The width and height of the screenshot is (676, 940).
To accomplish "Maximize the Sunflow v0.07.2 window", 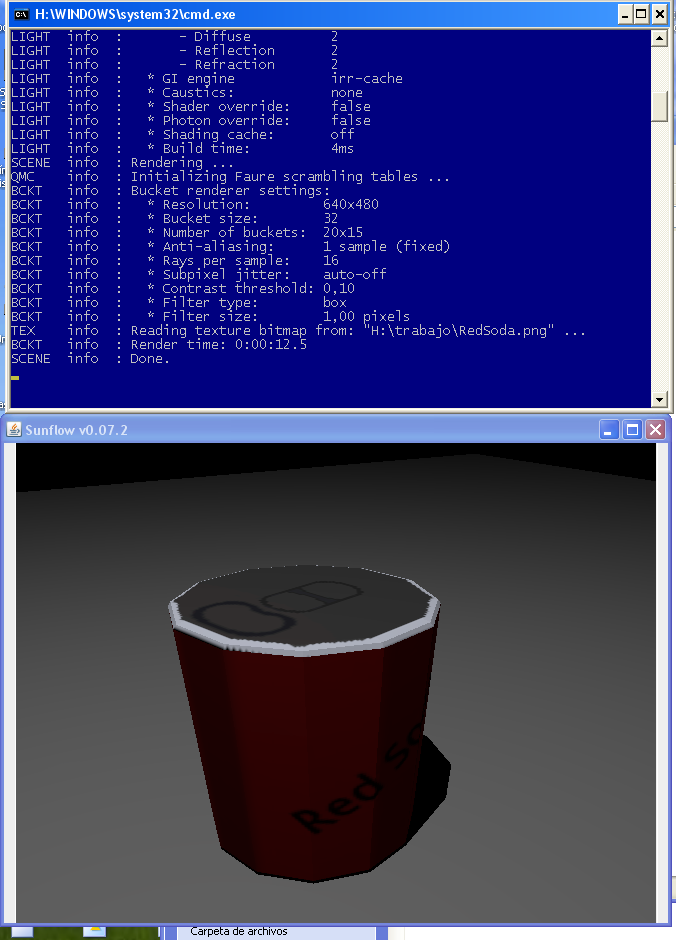I will click(632, 430).
